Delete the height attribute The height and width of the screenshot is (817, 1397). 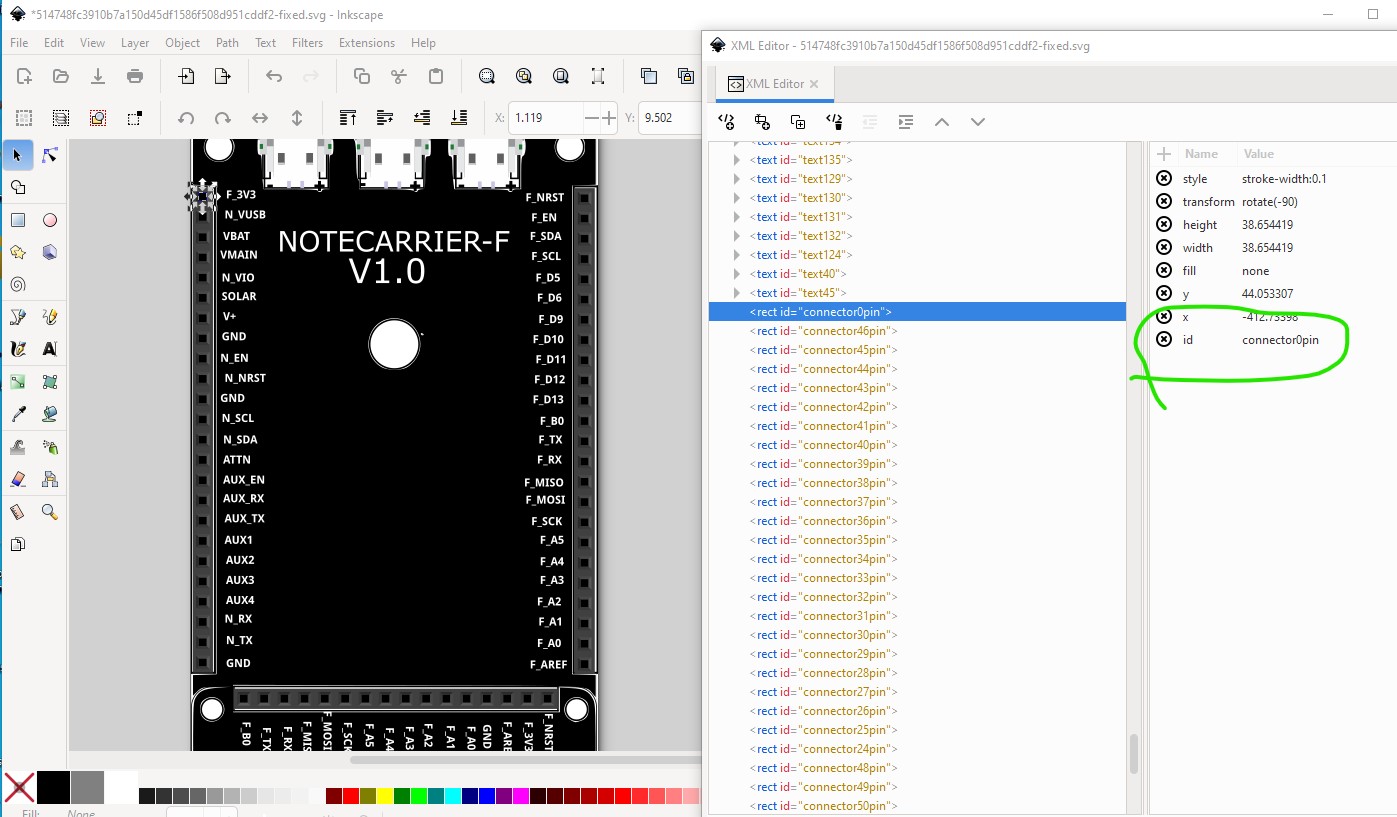[x=1164, y=224]
